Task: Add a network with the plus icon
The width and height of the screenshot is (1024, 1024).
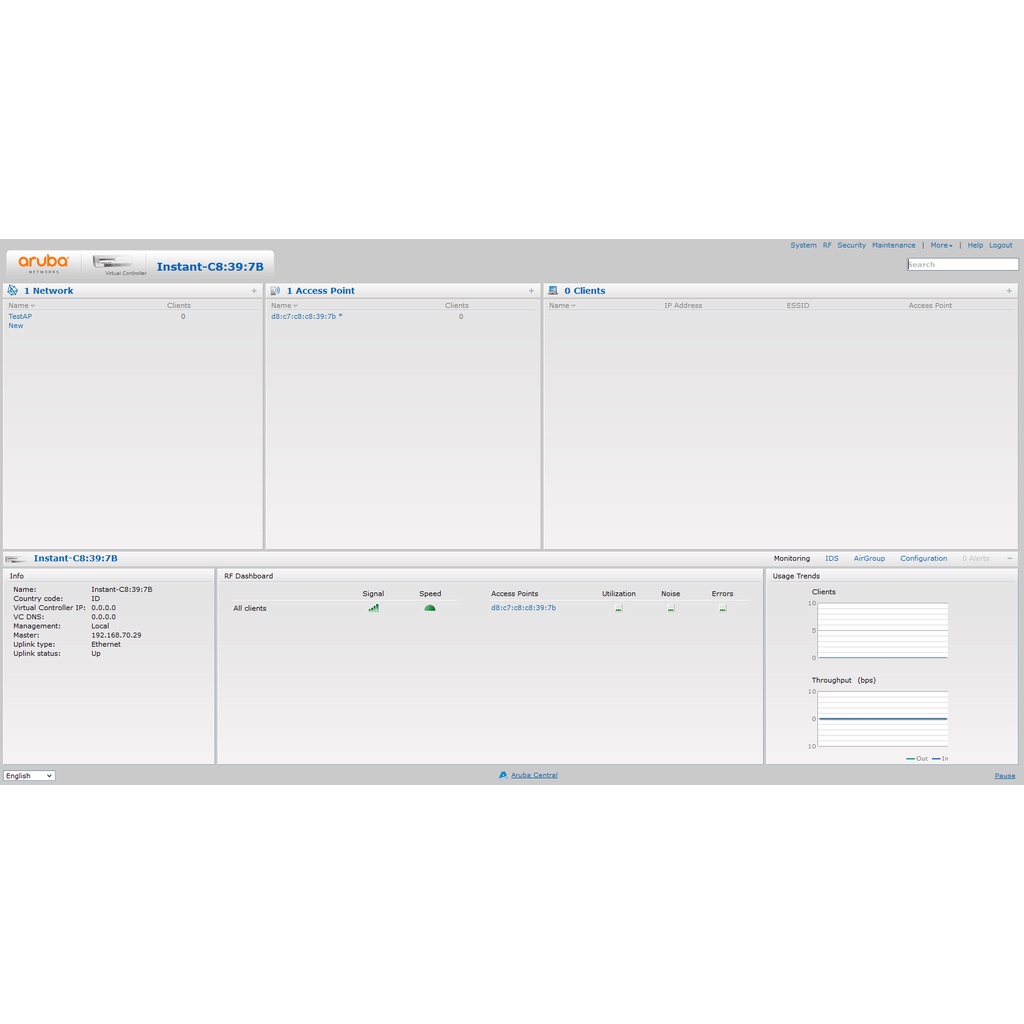Action: pyautogui.click(x=254, y=291)
